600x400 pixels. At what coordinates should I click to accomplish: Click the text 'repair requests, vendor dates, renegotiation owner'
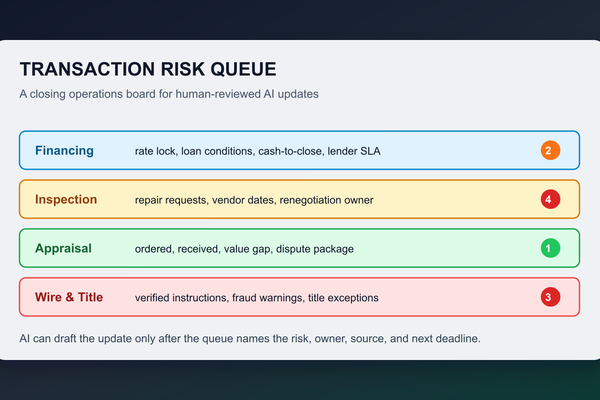(254, 200)
